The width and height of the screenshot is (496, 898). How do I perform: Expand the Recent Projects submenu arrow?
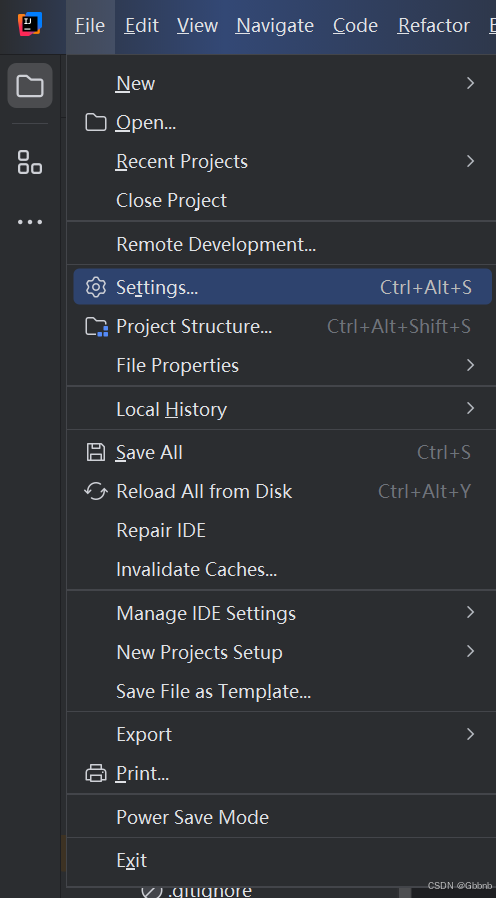point(470,162)
